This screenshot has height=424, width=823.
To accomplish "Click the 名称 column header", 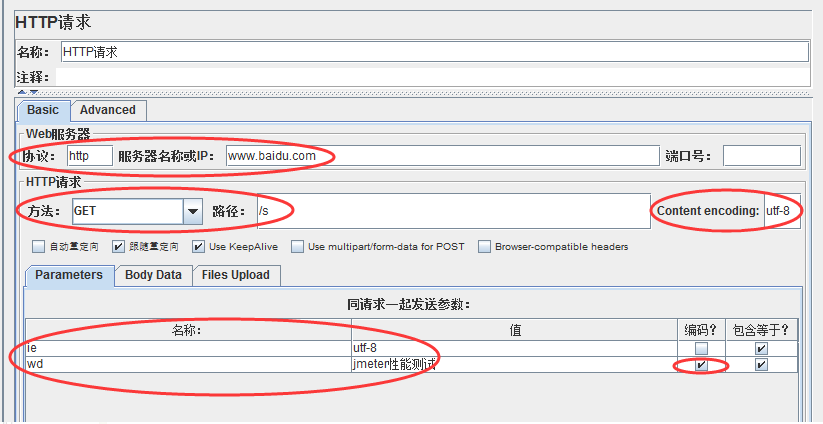I will pyautogui.click(x=188, y=330).
